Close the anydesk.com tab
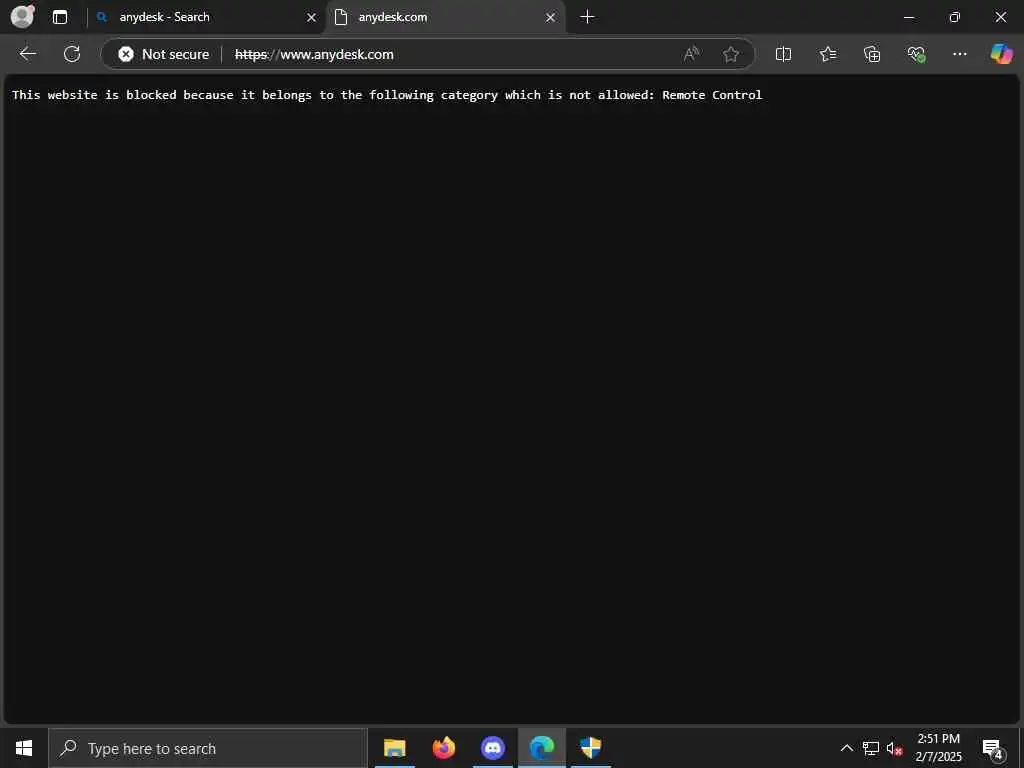1024x768 pixels. click(551, 18)
